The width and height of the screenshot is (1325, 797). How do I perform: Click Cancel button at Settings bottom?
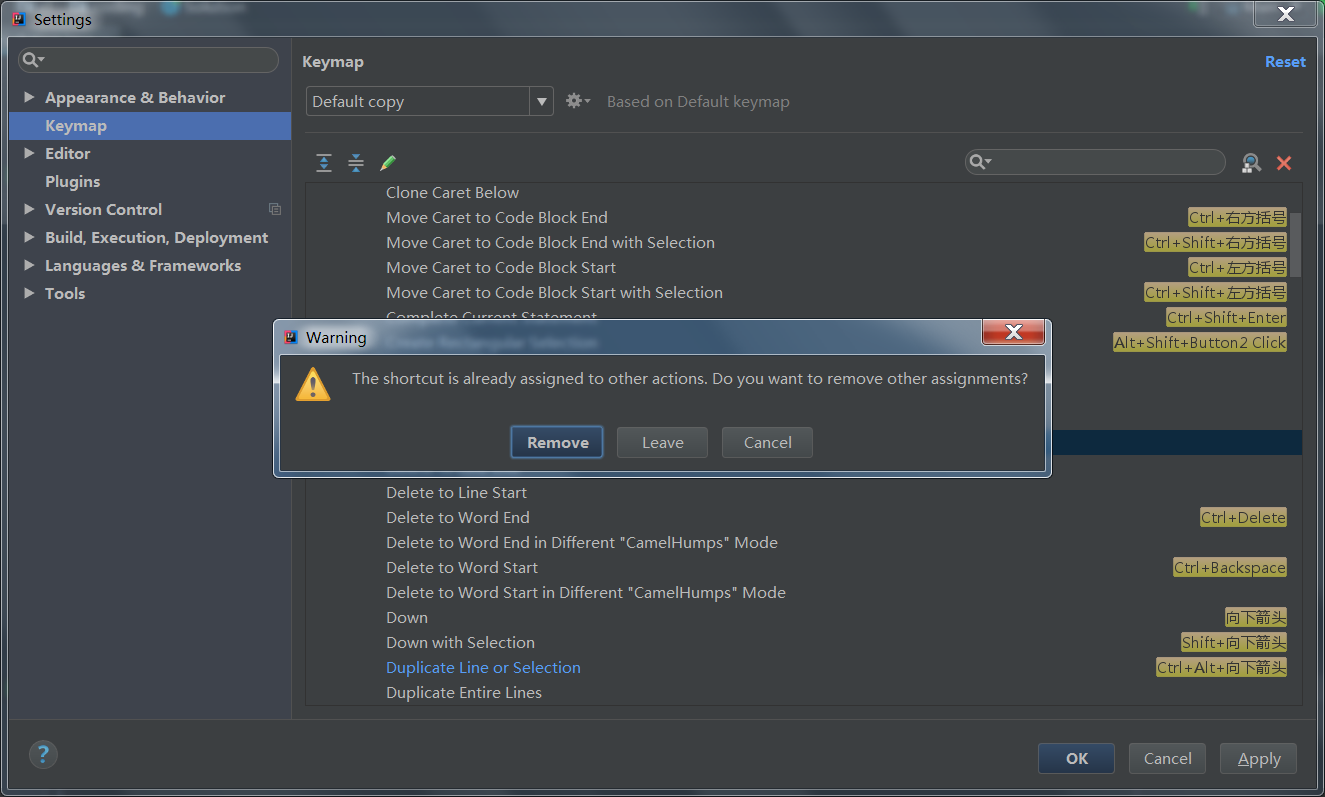pos(1167,758)
